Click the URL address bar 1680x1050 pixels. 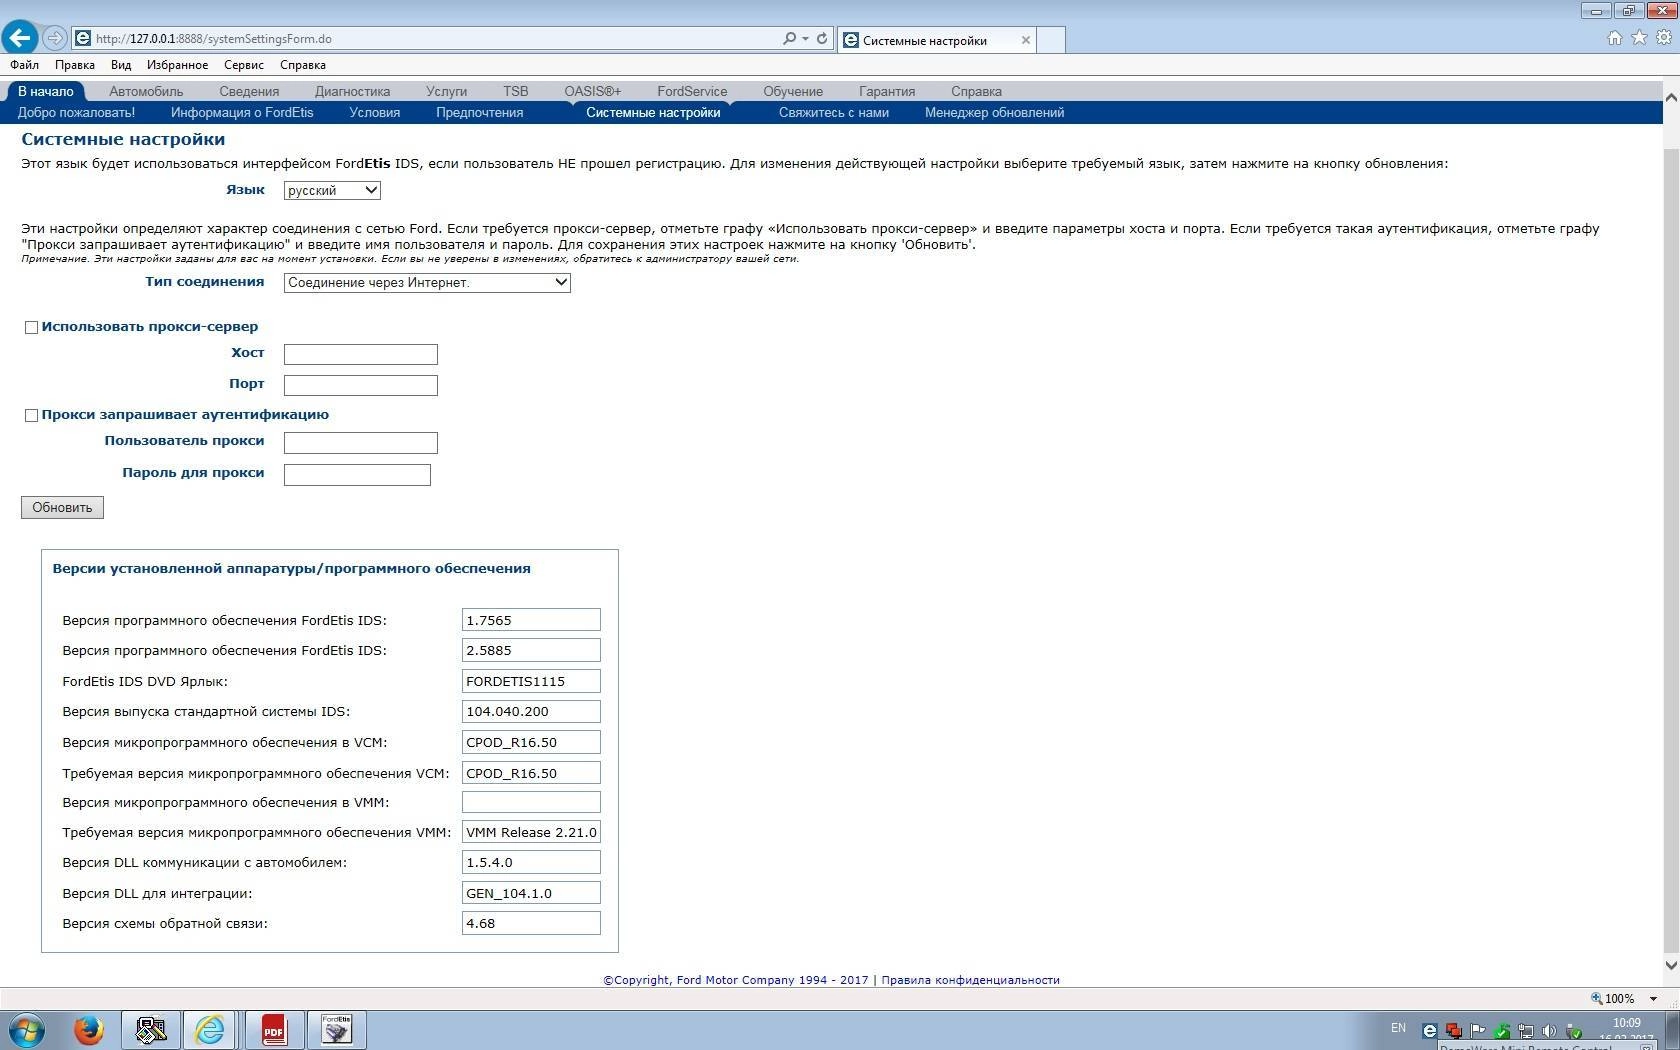pos(430,39)
